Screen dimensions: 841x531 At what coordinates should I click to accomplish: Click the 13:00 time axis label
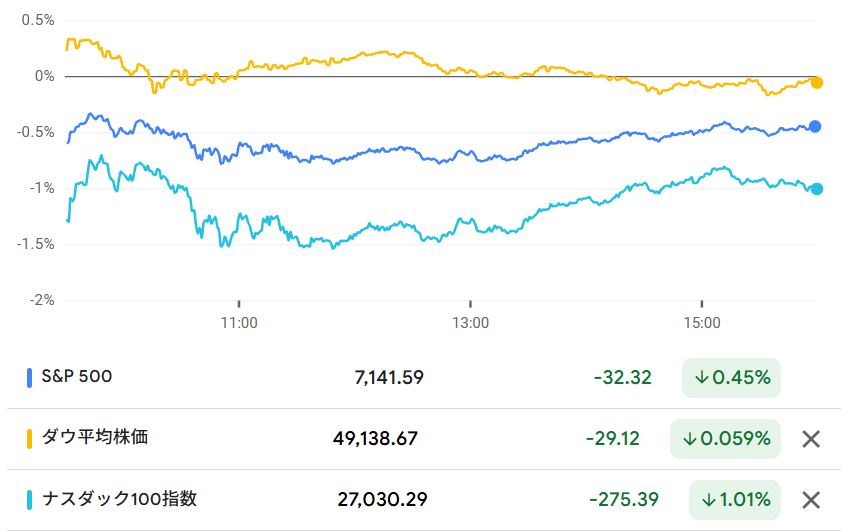tap(470, 323)
